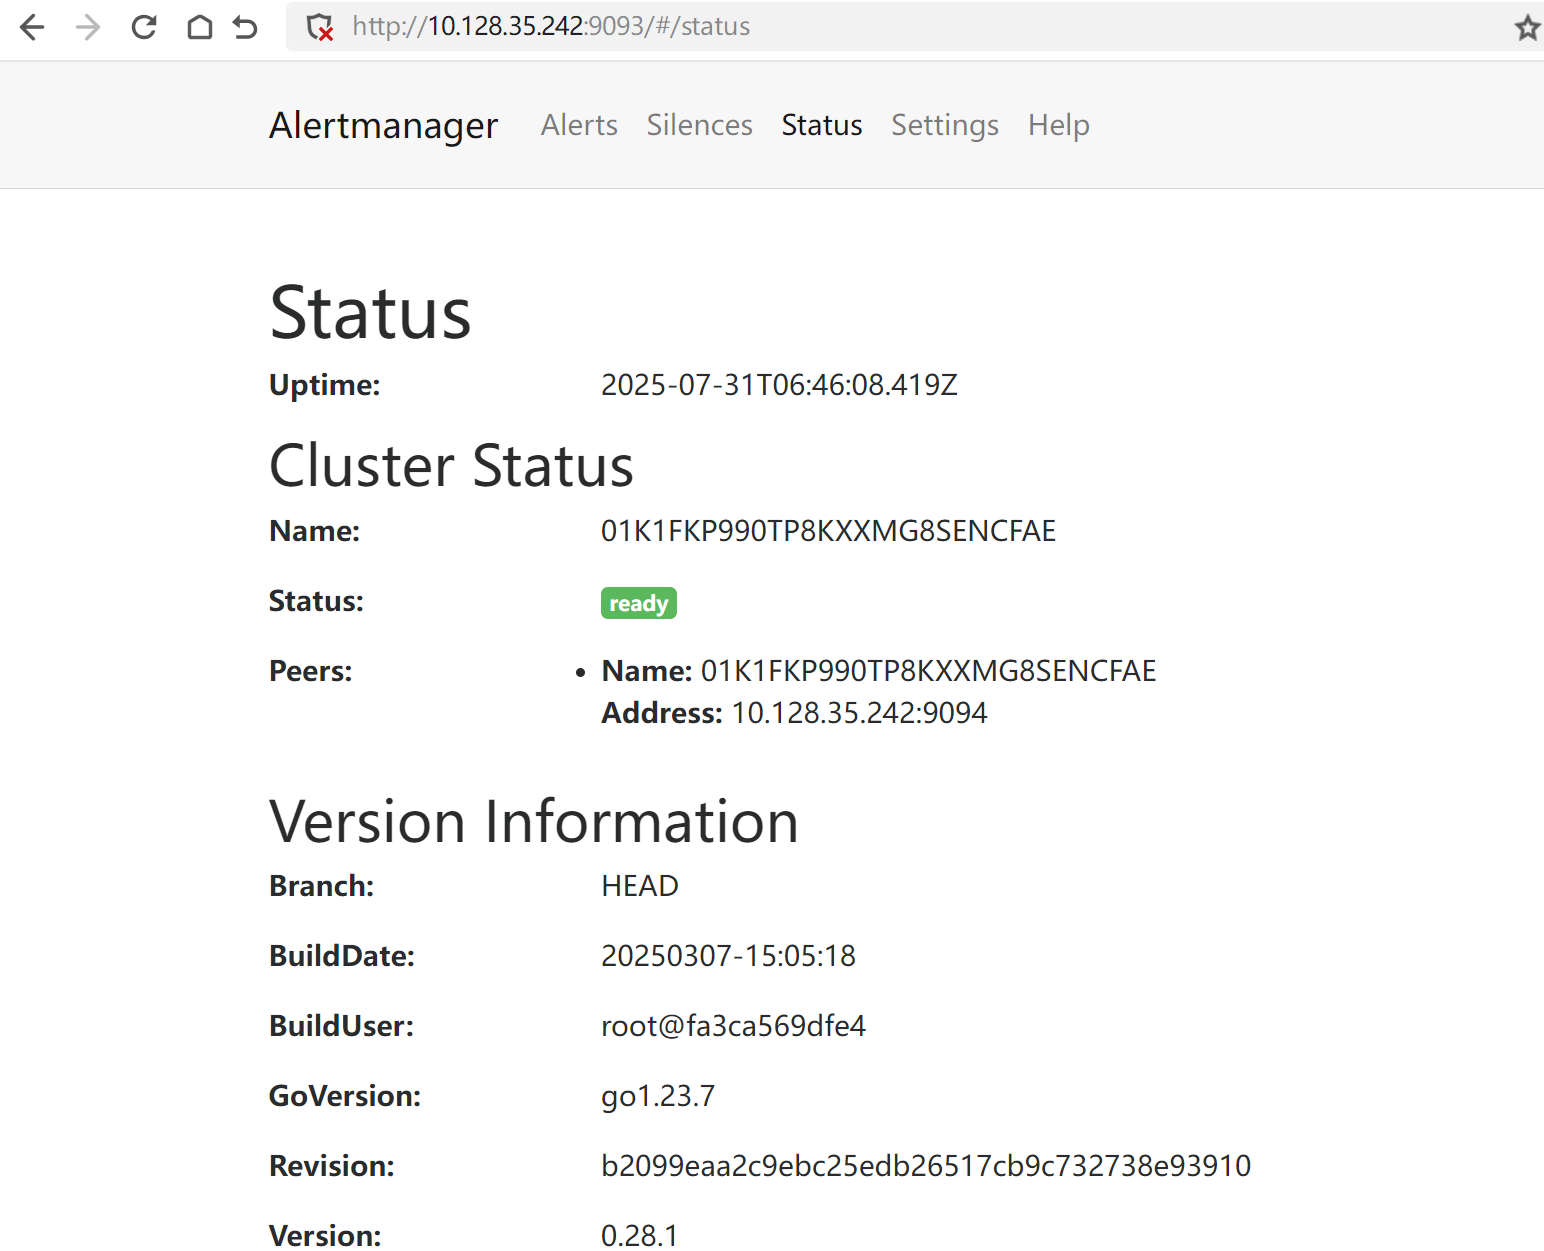Viewport: 1544px width, 1251px height.
Task: Click the BuildDate: label
Action: pyautogui.click(x=342, y=956)
